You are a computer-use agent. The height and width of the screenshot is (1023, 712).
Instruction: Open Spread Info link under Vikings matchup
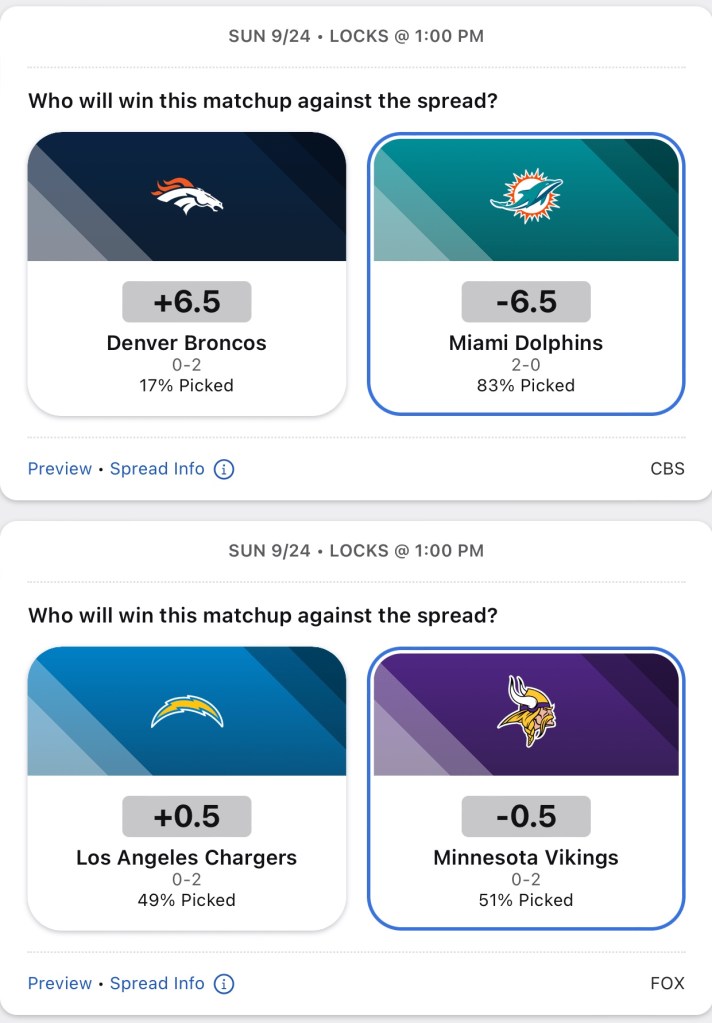(157, 984)
